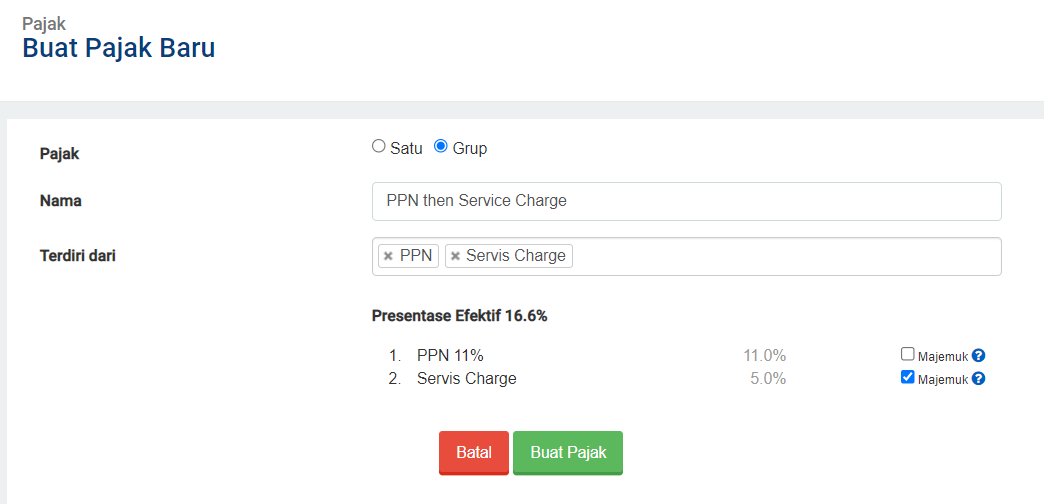This screenshot has width=1044, height=504.
Task: Click the PPN 11% list item
Action: pyautogui.click(x=450, y=356)
